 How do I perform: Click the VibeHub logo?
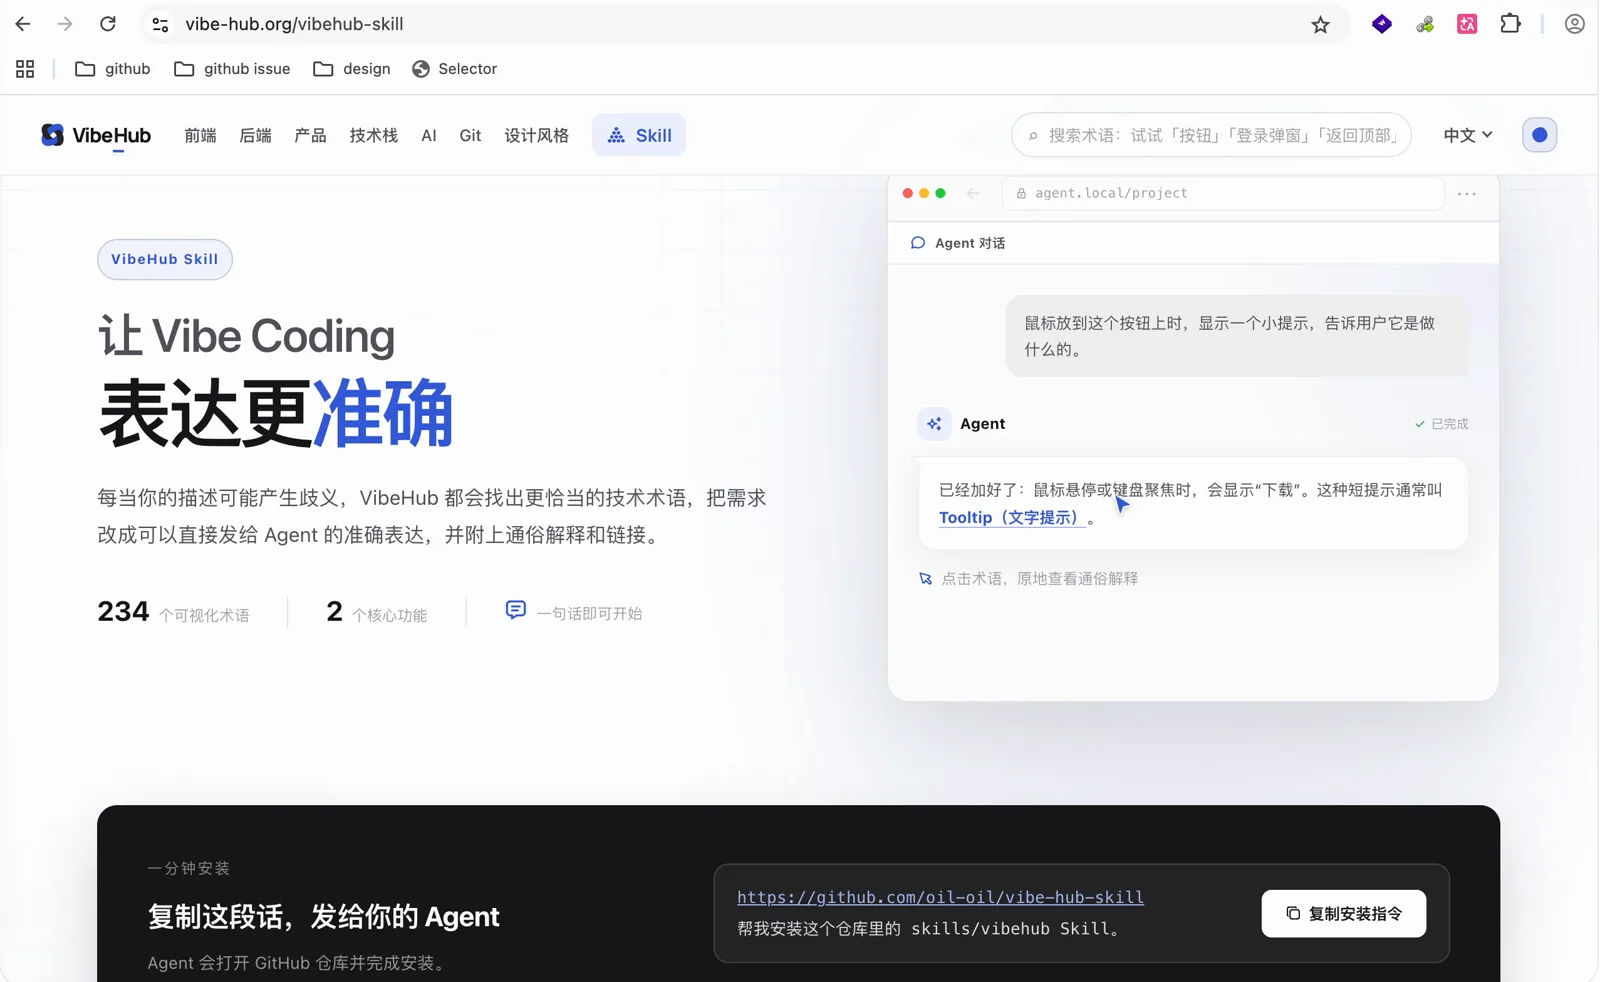(96, 135)
